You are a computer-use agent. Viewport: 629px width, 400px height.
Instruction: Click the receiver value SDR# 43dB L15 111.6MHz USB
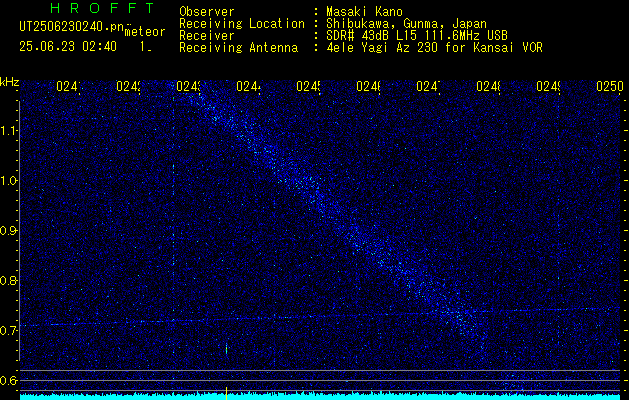tap(417, 36)
